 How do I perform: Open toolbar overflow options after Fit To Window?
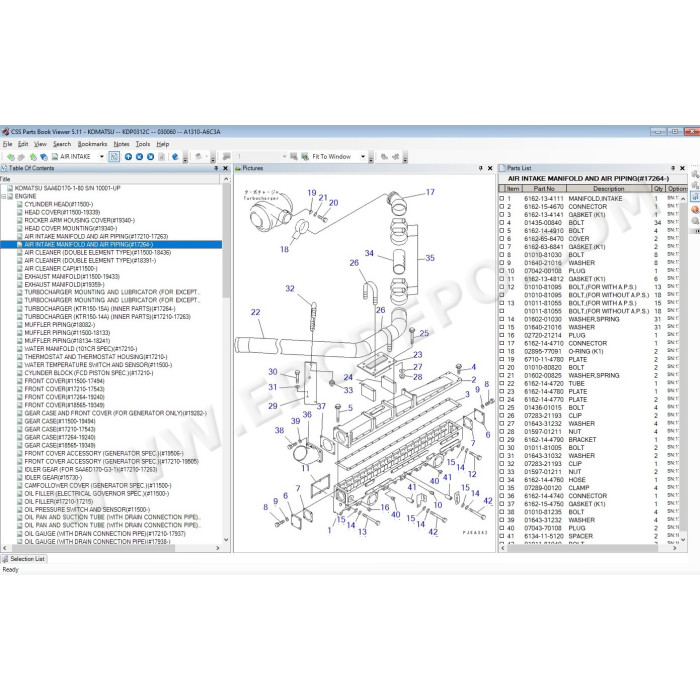click(371, 158)
